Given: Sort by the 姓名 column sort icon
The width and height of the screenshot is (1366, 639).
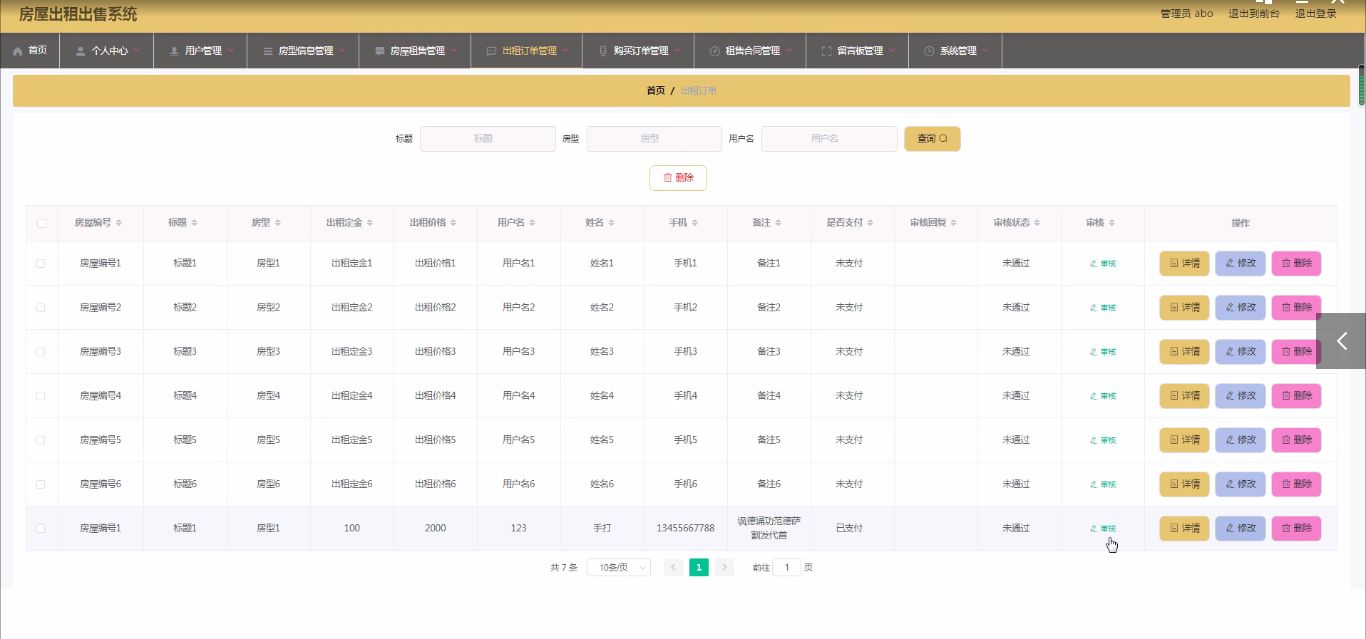Looking at the screenshot, I should (612, 223).
